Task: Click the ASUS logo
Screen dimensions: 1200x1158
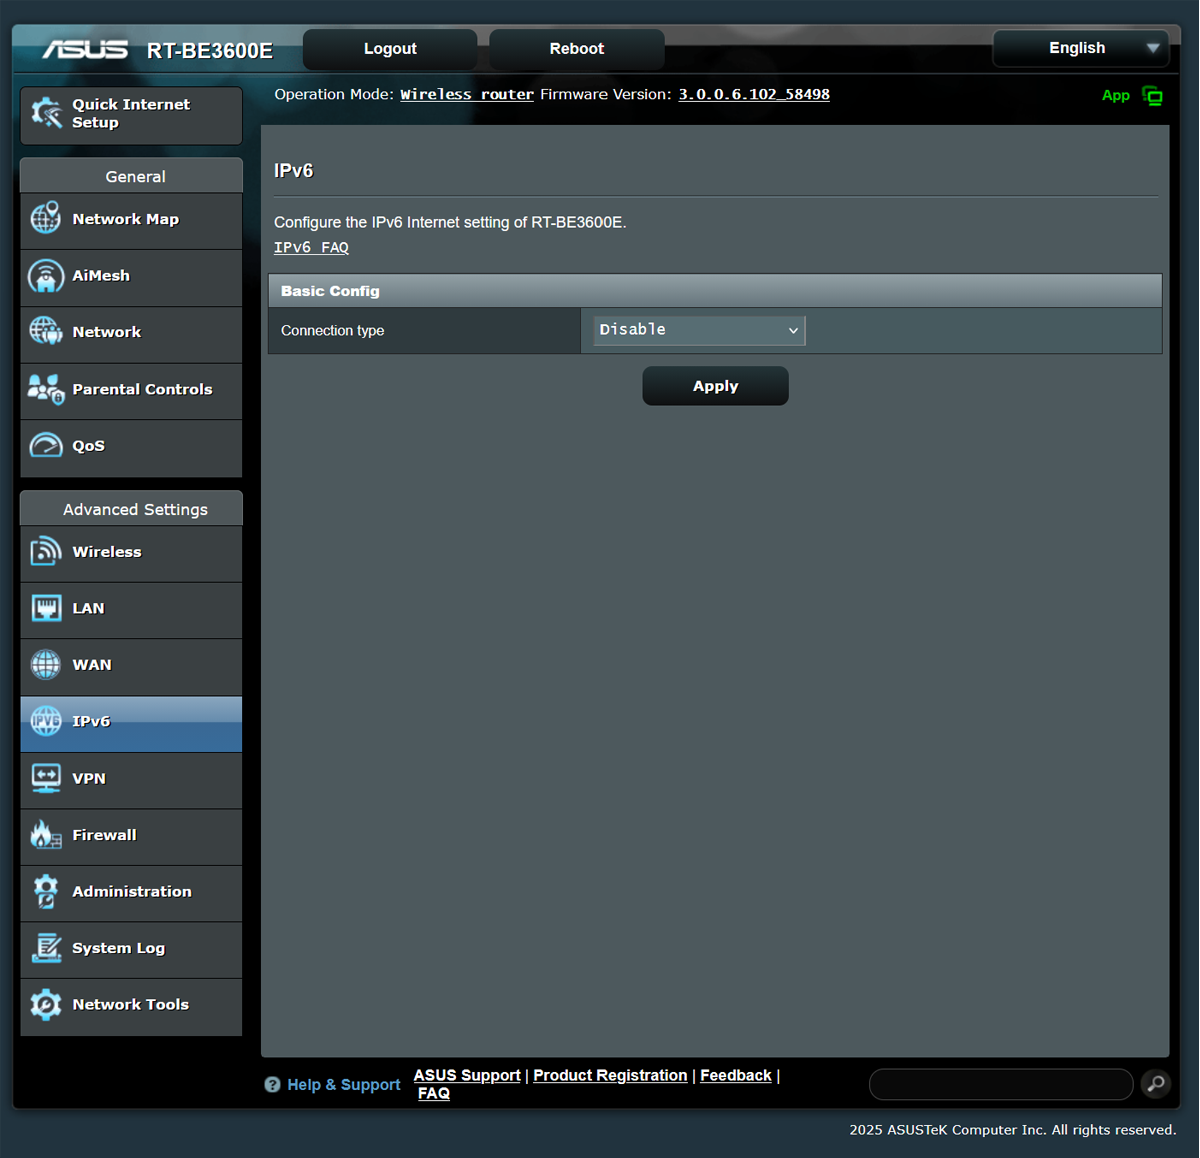Action: click(85, 49)
